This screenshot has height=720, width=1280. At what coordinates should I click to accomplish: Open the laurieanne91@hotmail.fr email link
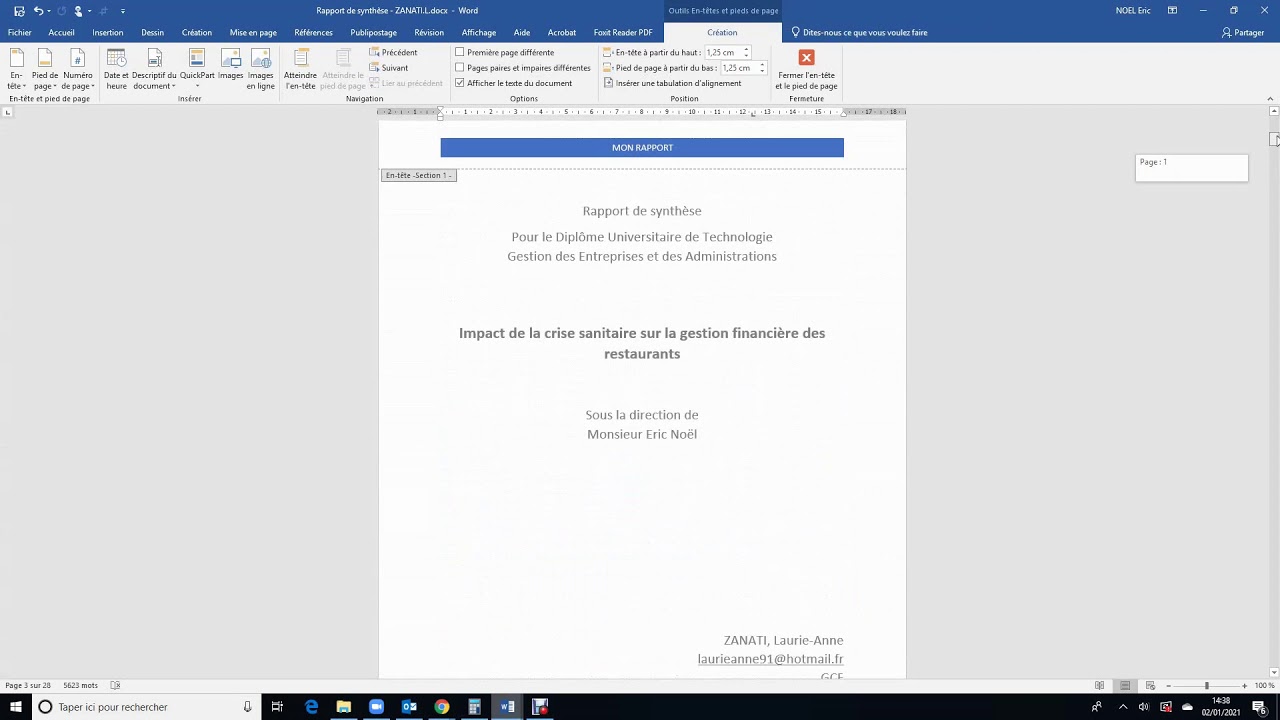pos(770,659)
